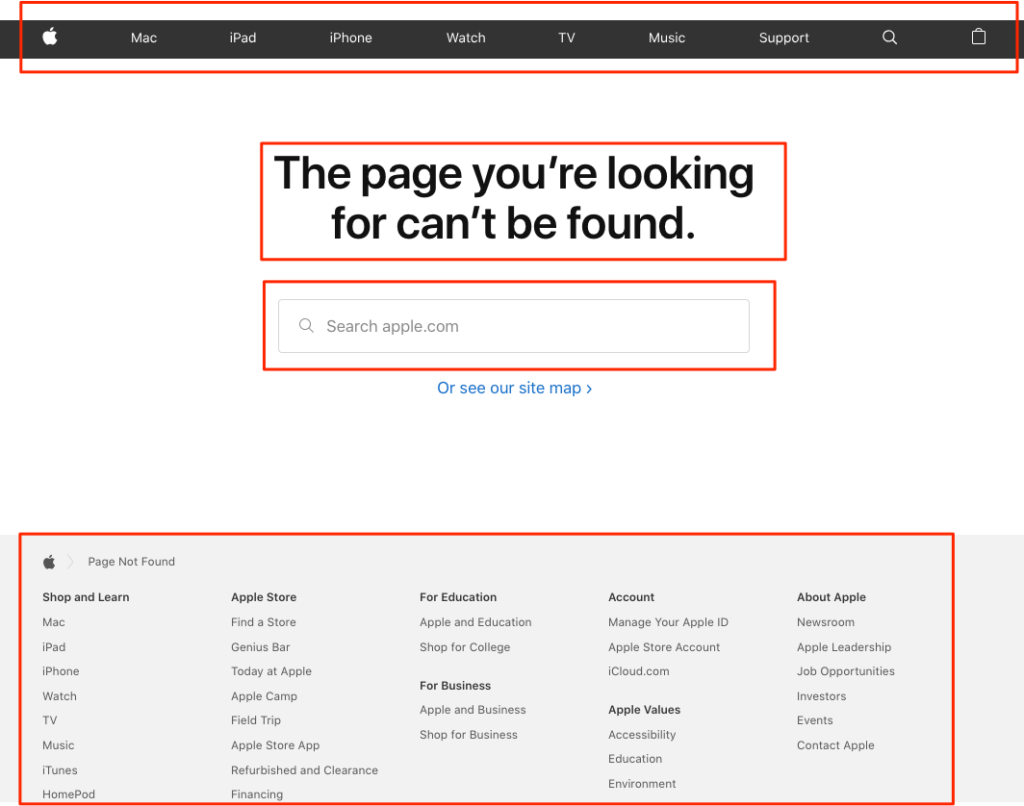The image size is (1024, 806).
Task: Open the Newsroom link
Action: [x=825, y=622]
